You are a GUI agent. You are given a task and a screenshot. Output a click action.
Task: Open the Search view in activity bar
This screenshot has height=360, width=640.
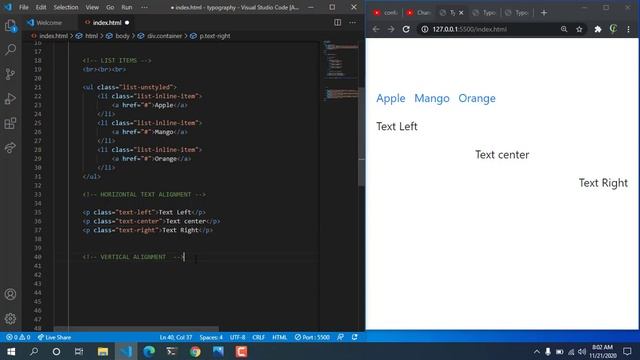[x=10, y=50]
